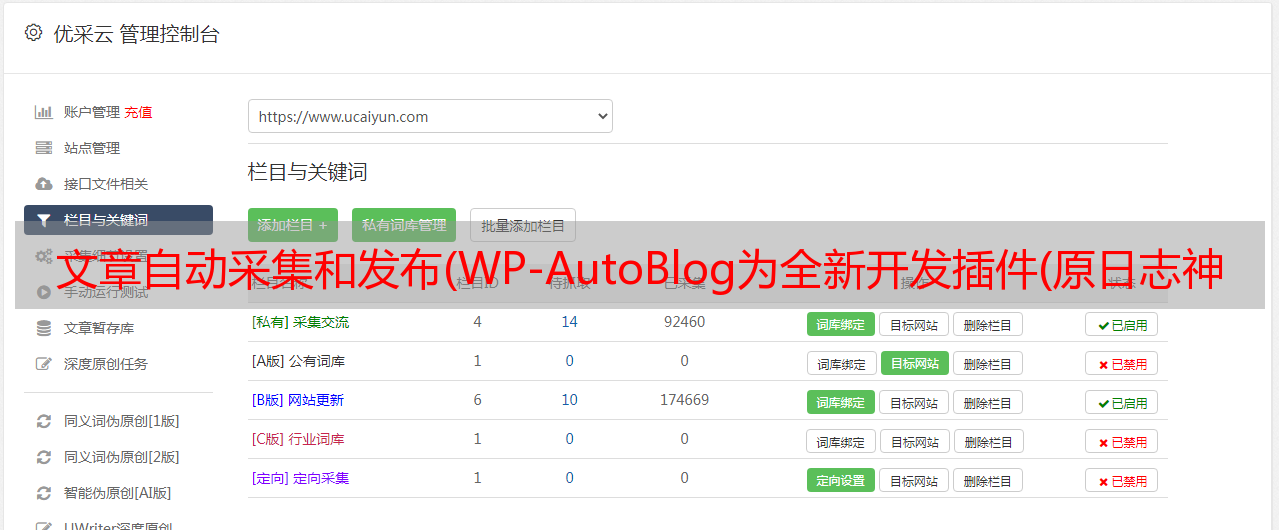Click green 目标网站 in 公有词库 row
This screenshot has width=1279, height=530.
pos(915,363)
